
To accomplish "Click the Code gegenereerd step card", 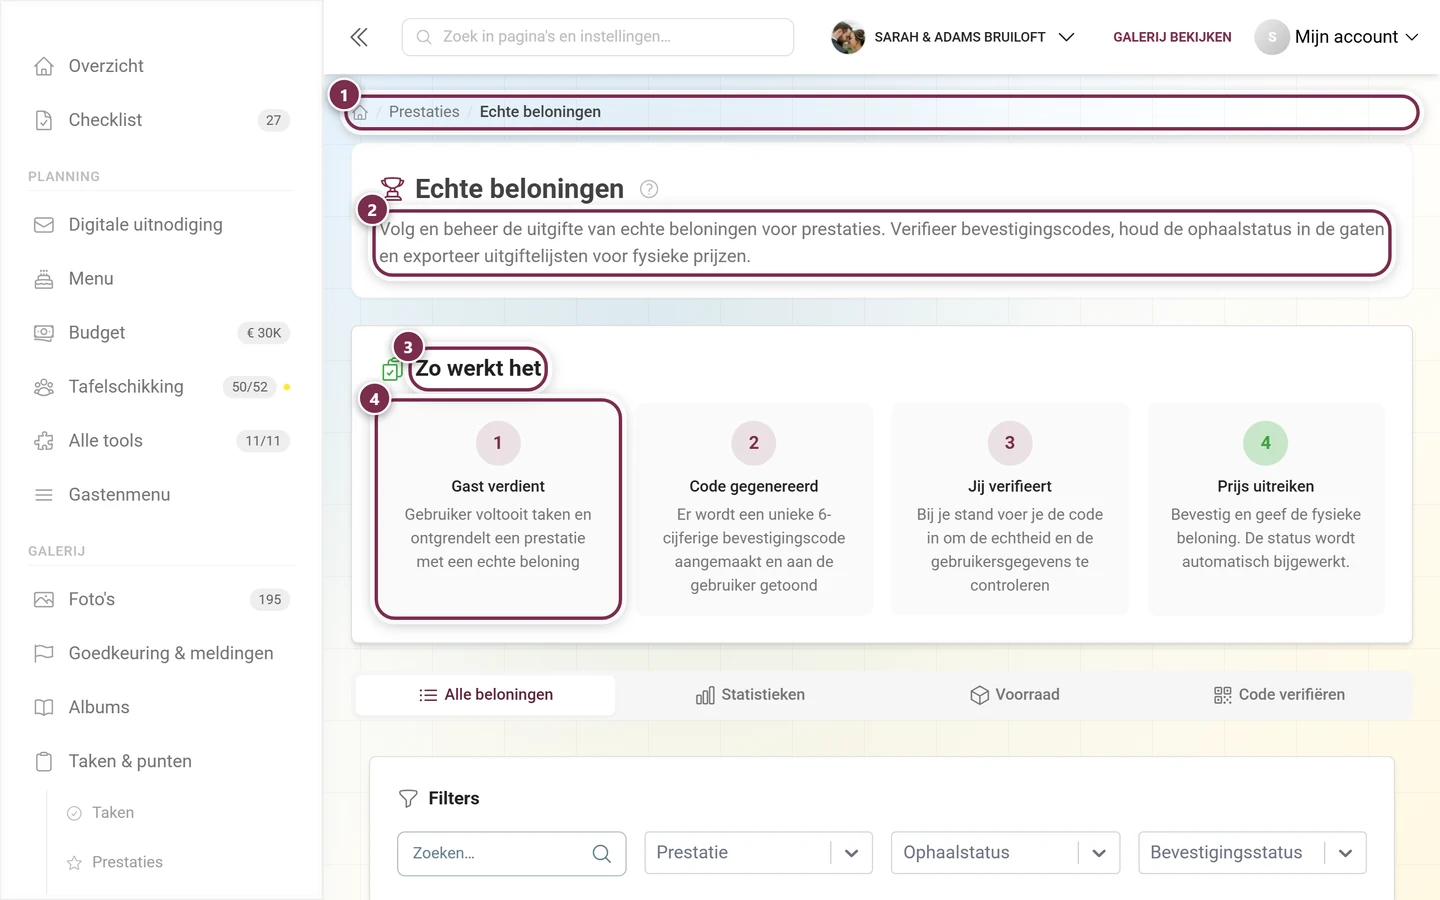I will [x=754, y=509].
